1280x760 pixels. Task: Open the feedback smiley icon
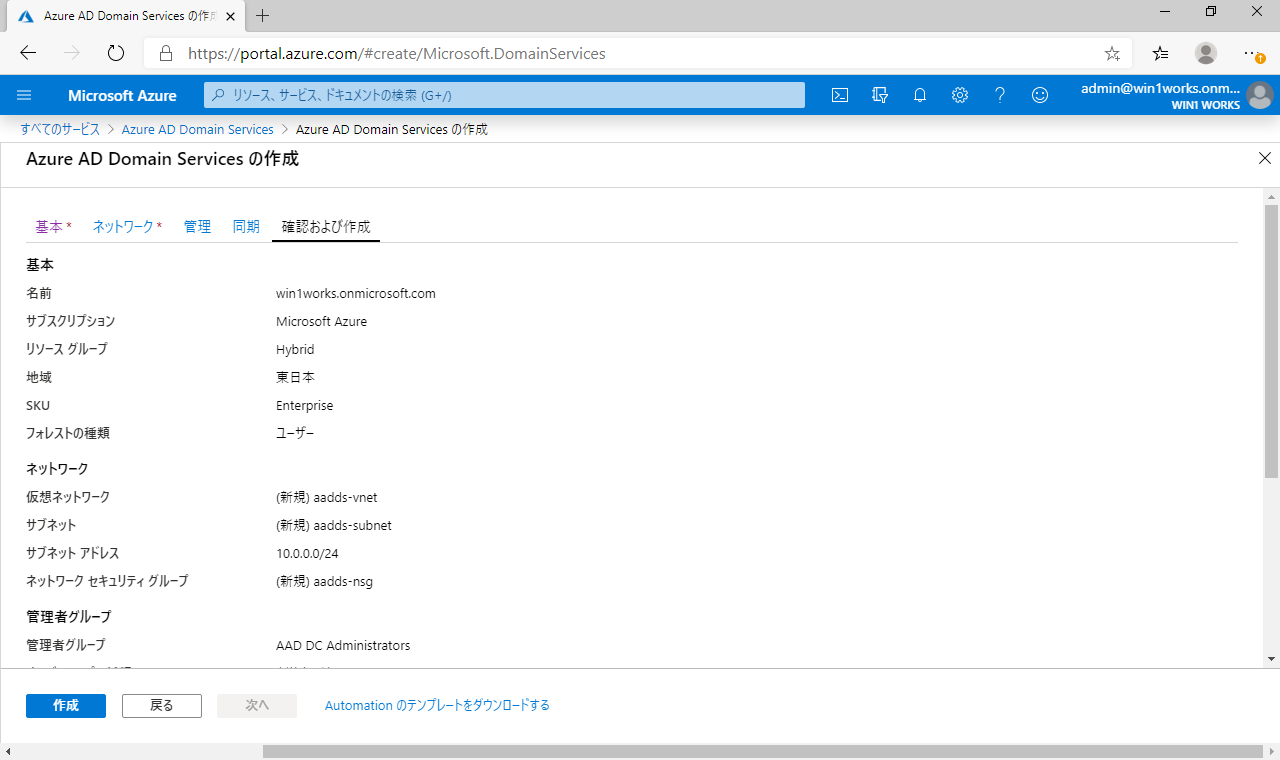[1040, 95]
